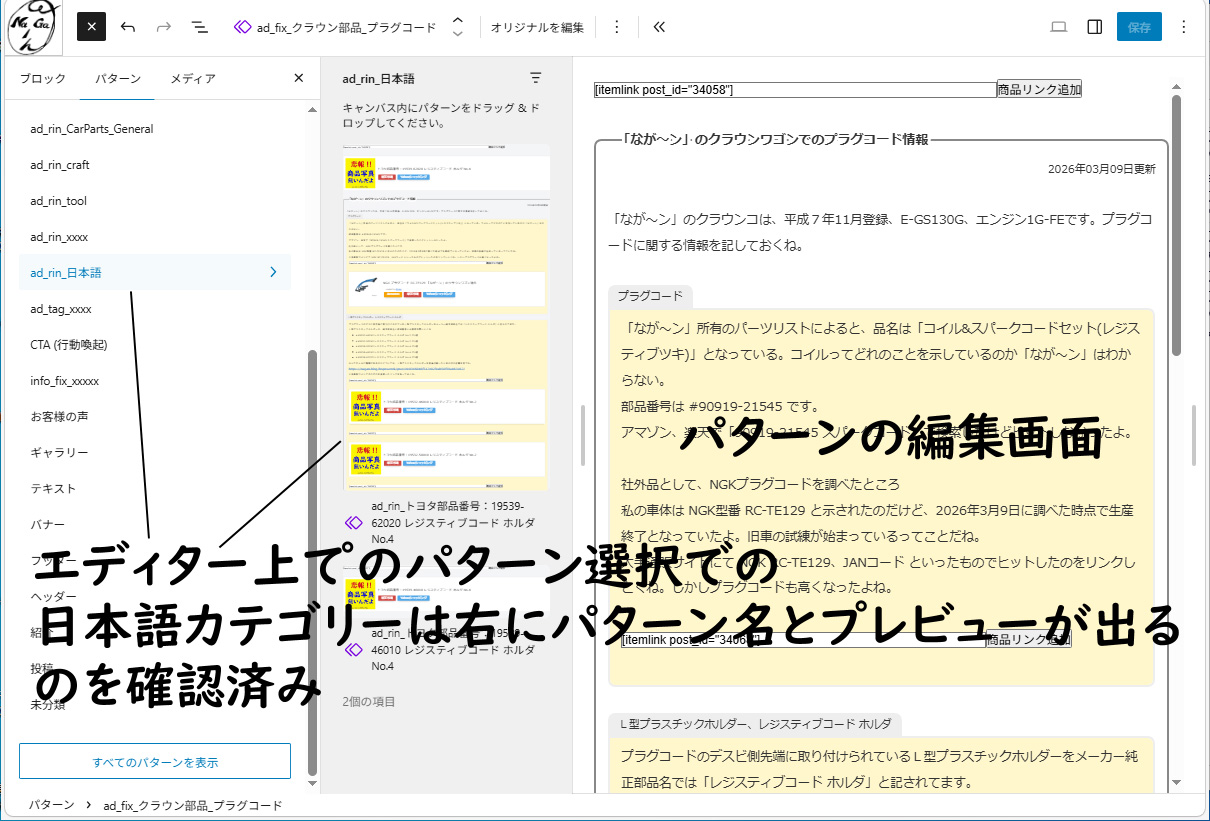The height and width of the screenshot is (821, 1210).
Task: Open the document overview list view
Action: tap(200, 27)
